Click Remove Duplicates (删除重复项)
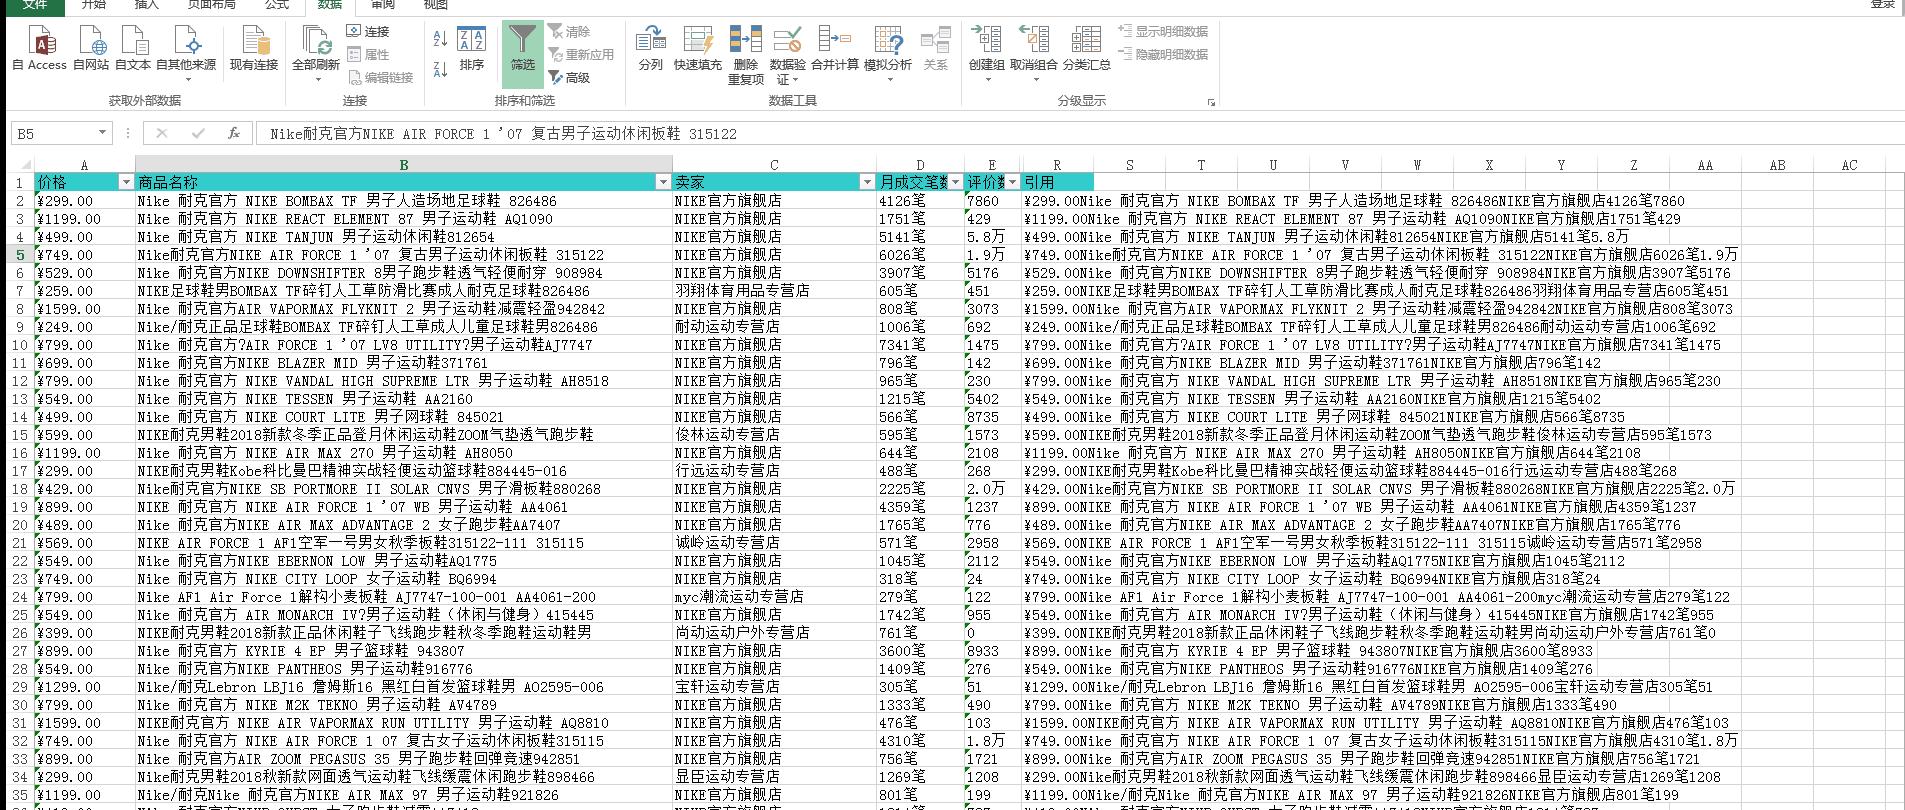Viewport: 1905px width, 810px height. 745,55
